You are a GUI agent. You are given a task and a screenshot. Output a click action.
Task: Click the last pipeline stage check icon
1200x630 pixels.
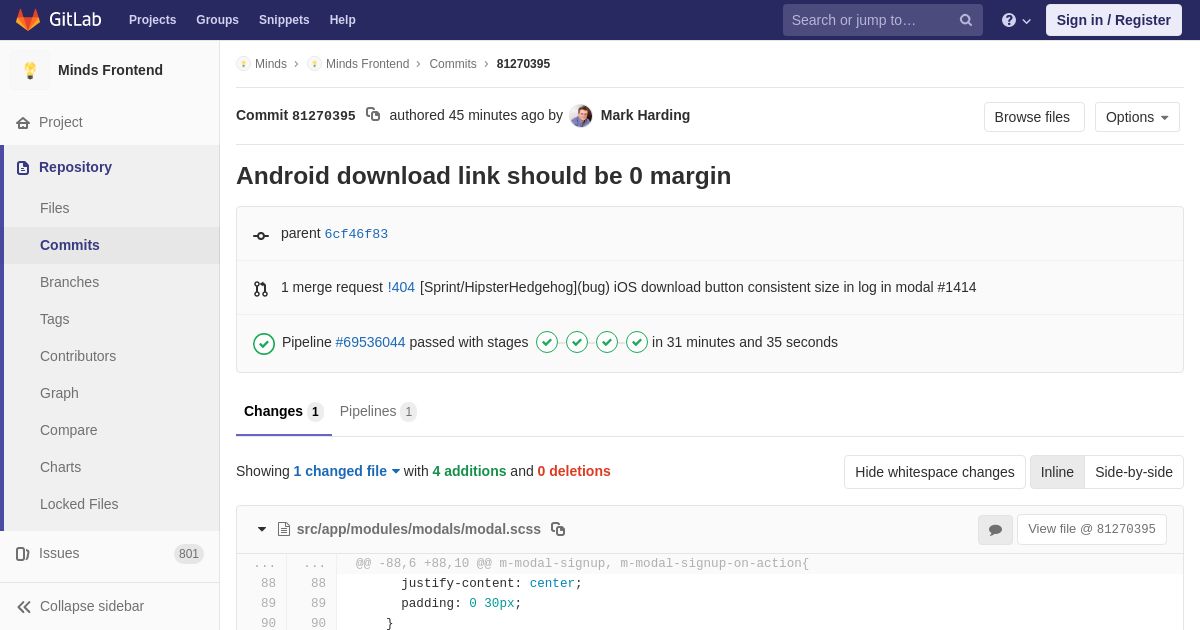637,342
